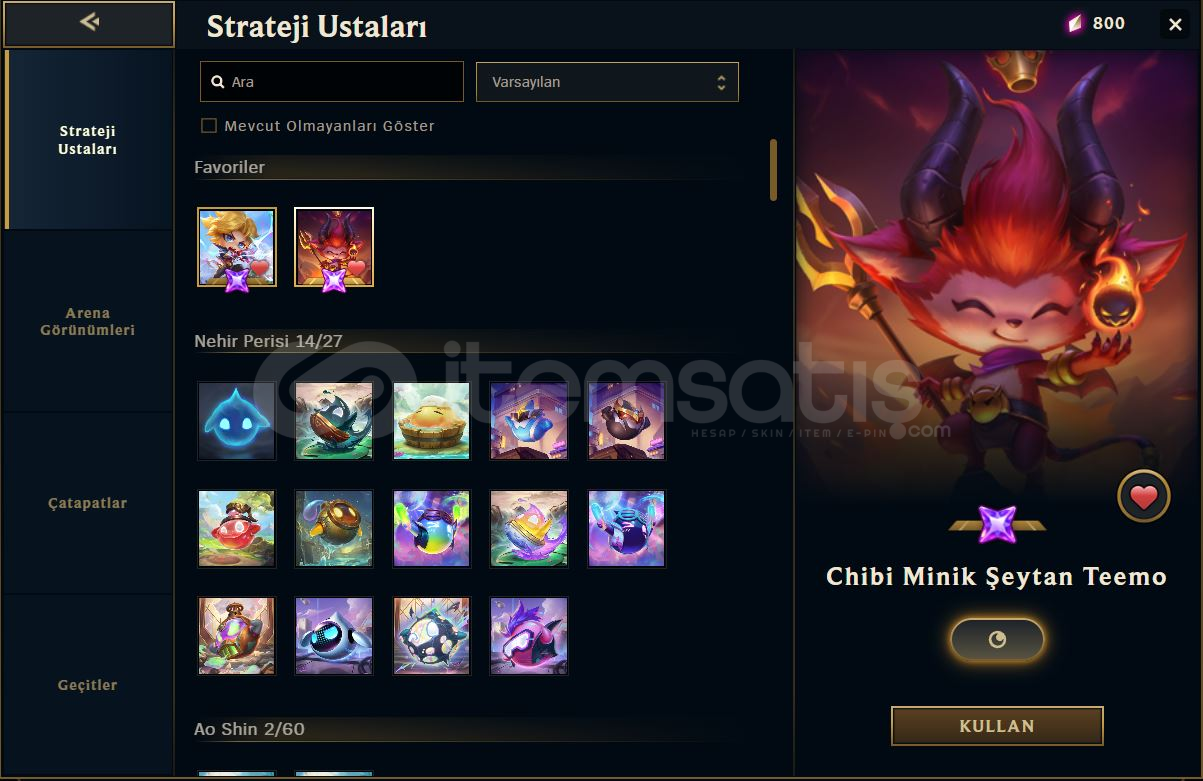The height and width of the screenshot is (781, 1203).
Task: Click the vertical scrollbar of the list
Action: click(773, 170)
